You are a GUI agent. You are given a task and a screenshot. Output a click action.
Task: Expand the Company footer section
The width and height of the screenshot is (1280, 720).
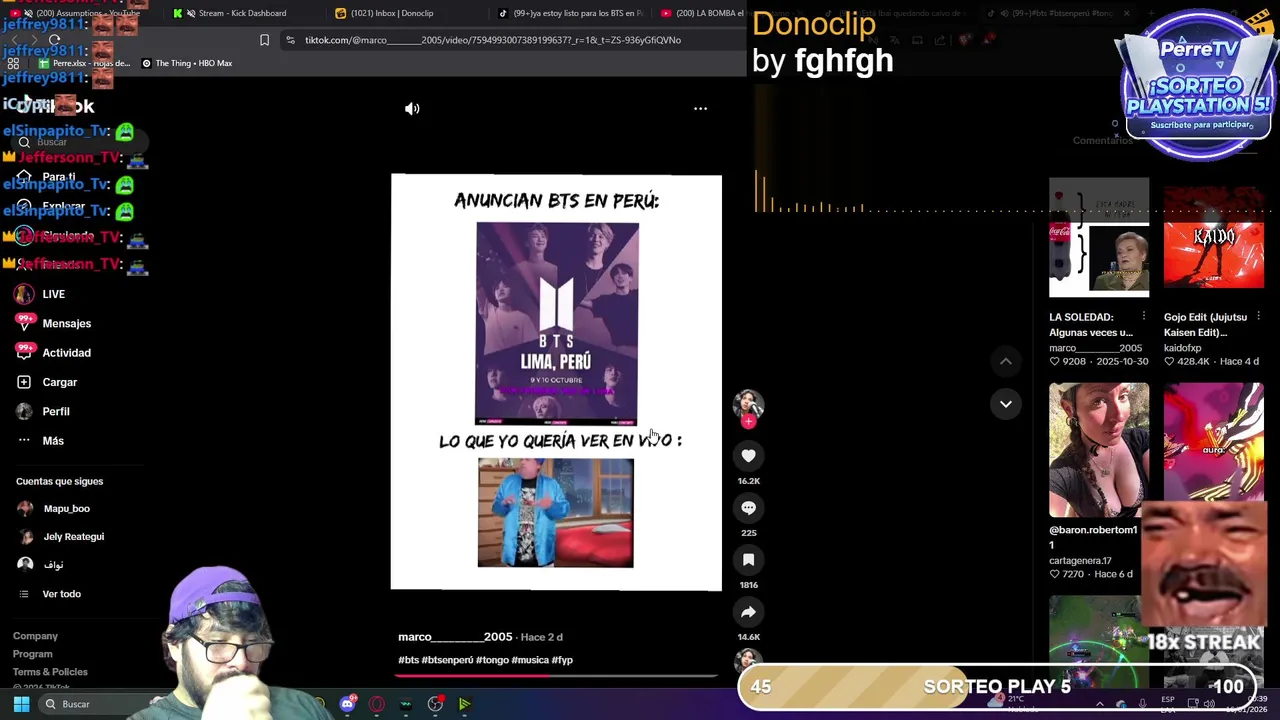[35, 636]
